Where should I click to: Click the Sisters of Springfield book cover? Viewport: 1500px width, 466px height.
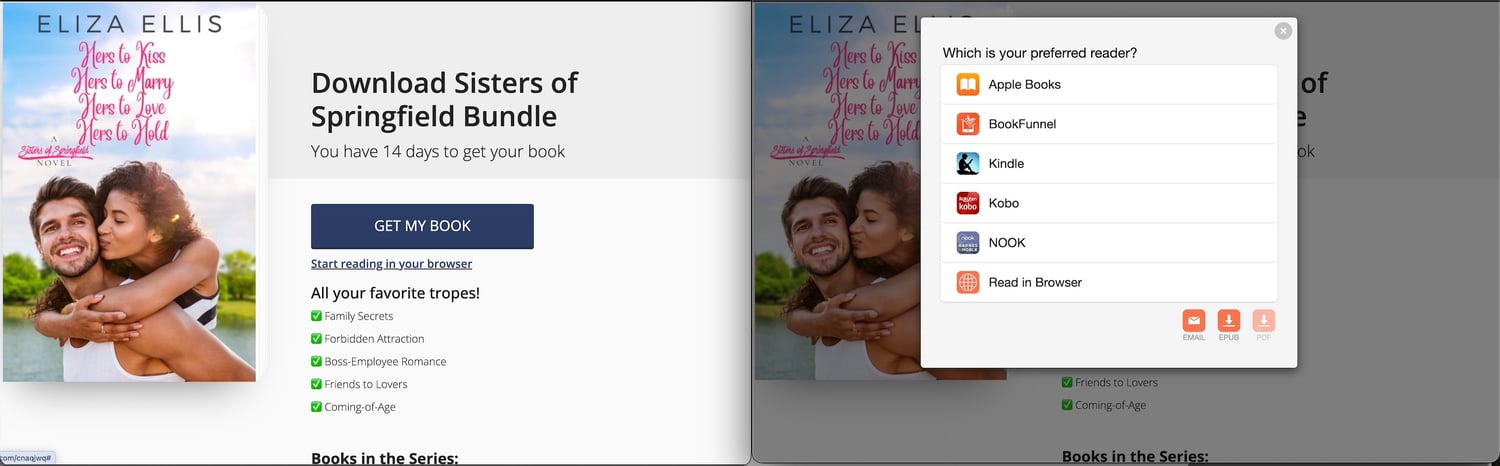[x=131, y=192]
